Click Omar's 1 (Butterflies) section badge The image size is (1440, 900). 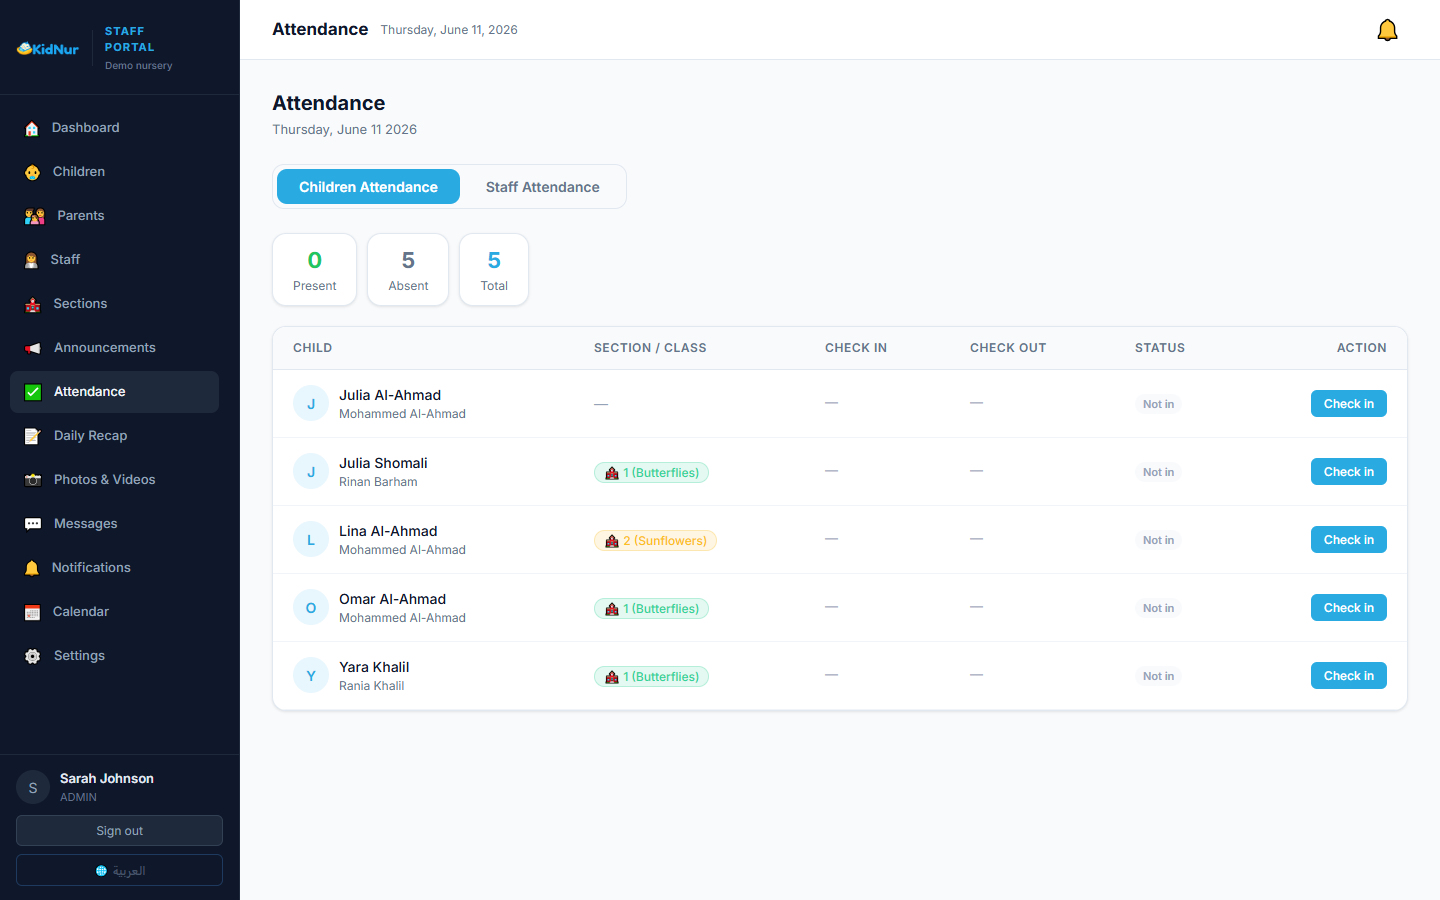(x=651, y=609)
